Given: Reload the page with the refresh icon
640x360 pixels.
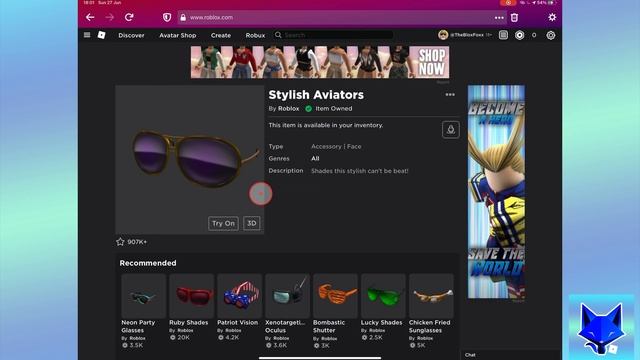Looking at the screenshot, I should tap(129, 17).
